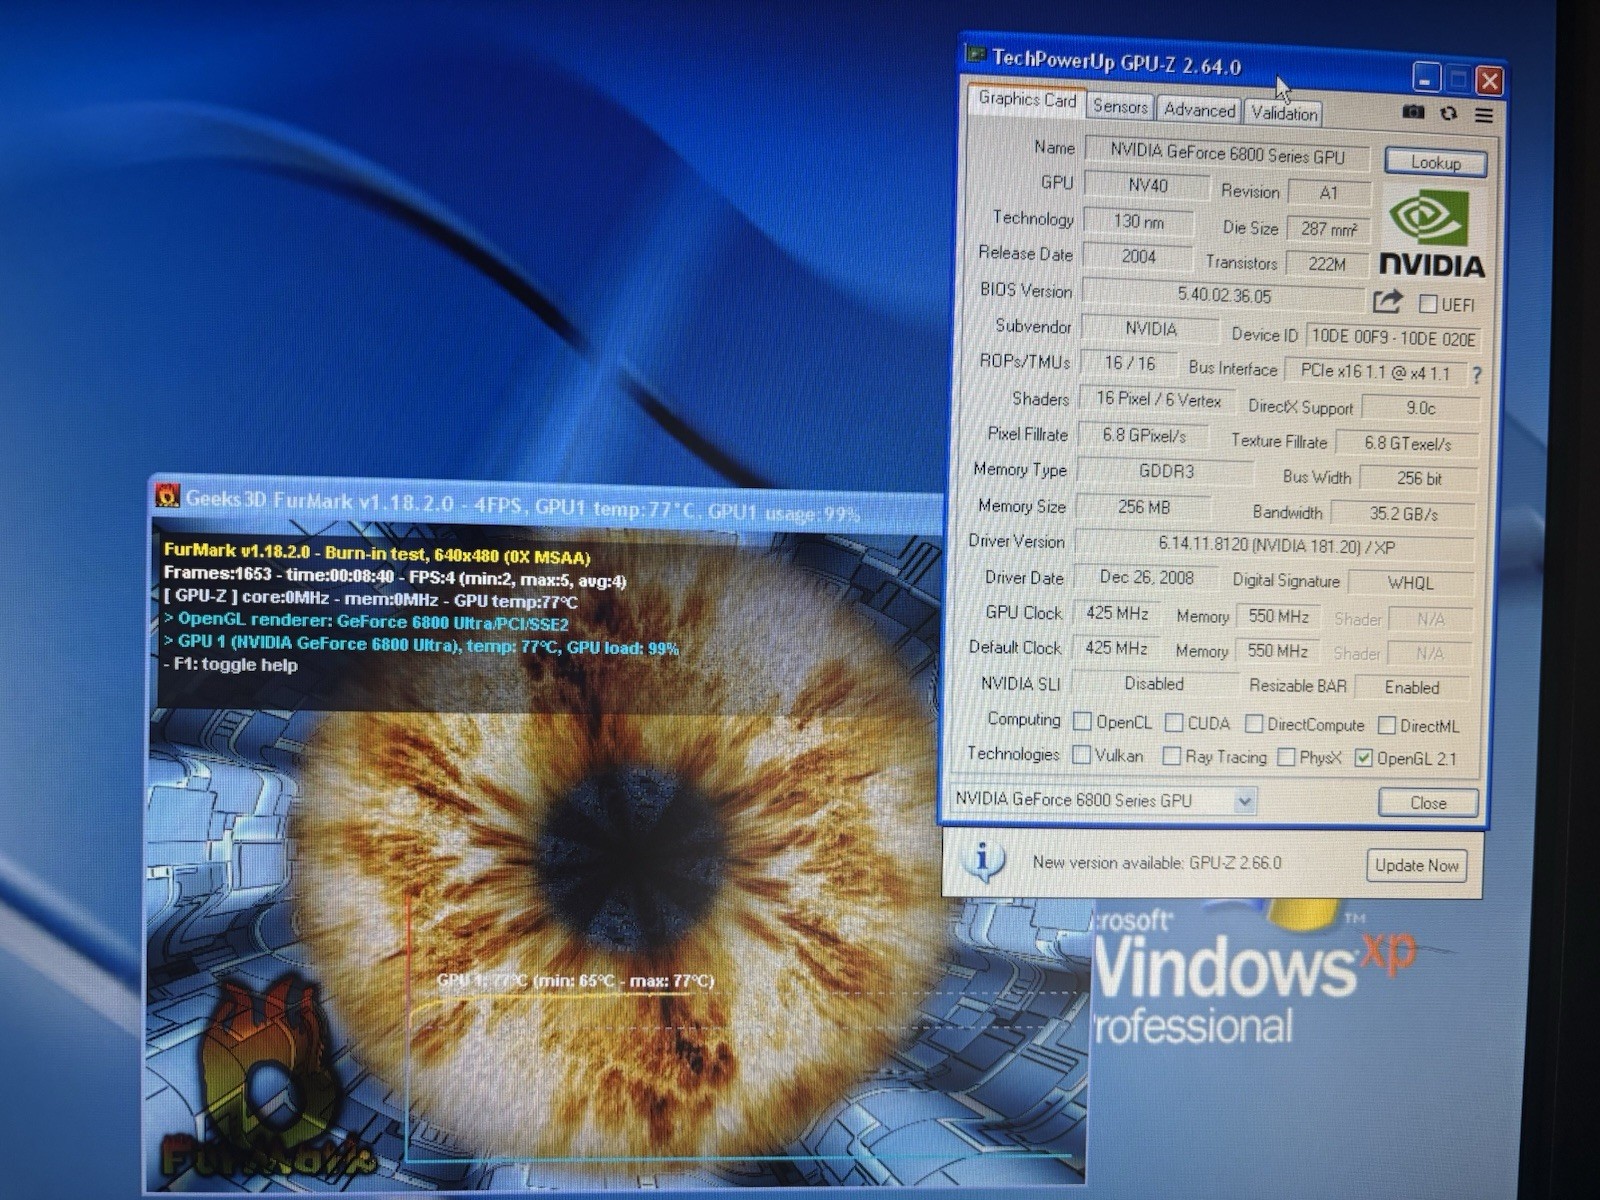Switch to the Validation tab
The image size is (1600, 1200).
click(1284, 113)
